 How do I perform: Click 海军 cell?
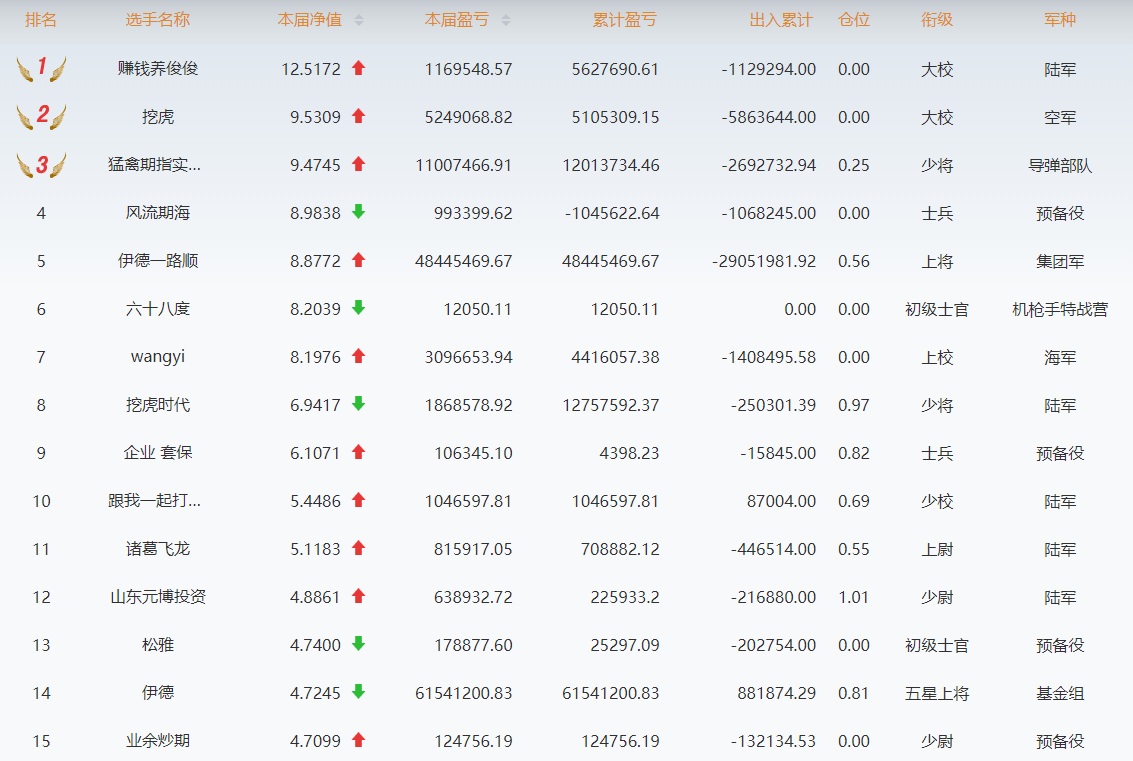click(1060, 358)
